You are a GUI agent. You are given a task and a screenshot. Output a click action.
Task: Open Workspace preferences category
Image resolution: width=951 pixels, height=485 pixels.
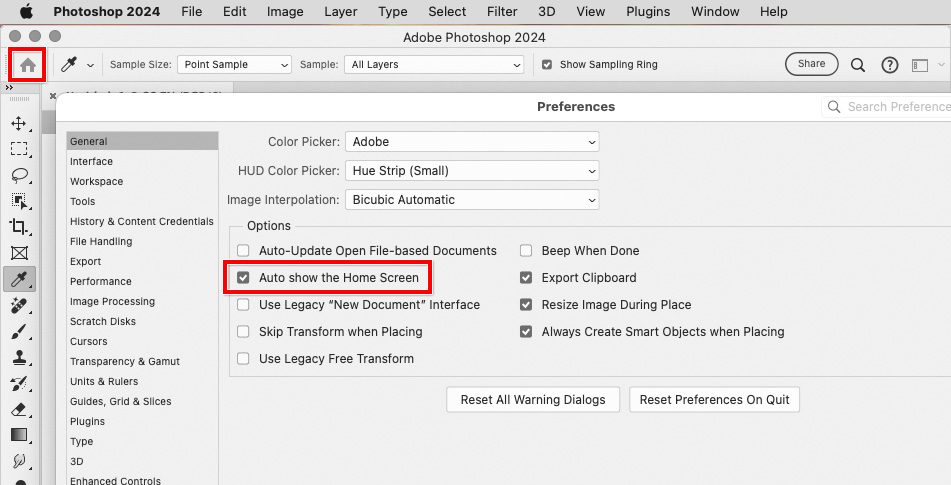[96, 181]
